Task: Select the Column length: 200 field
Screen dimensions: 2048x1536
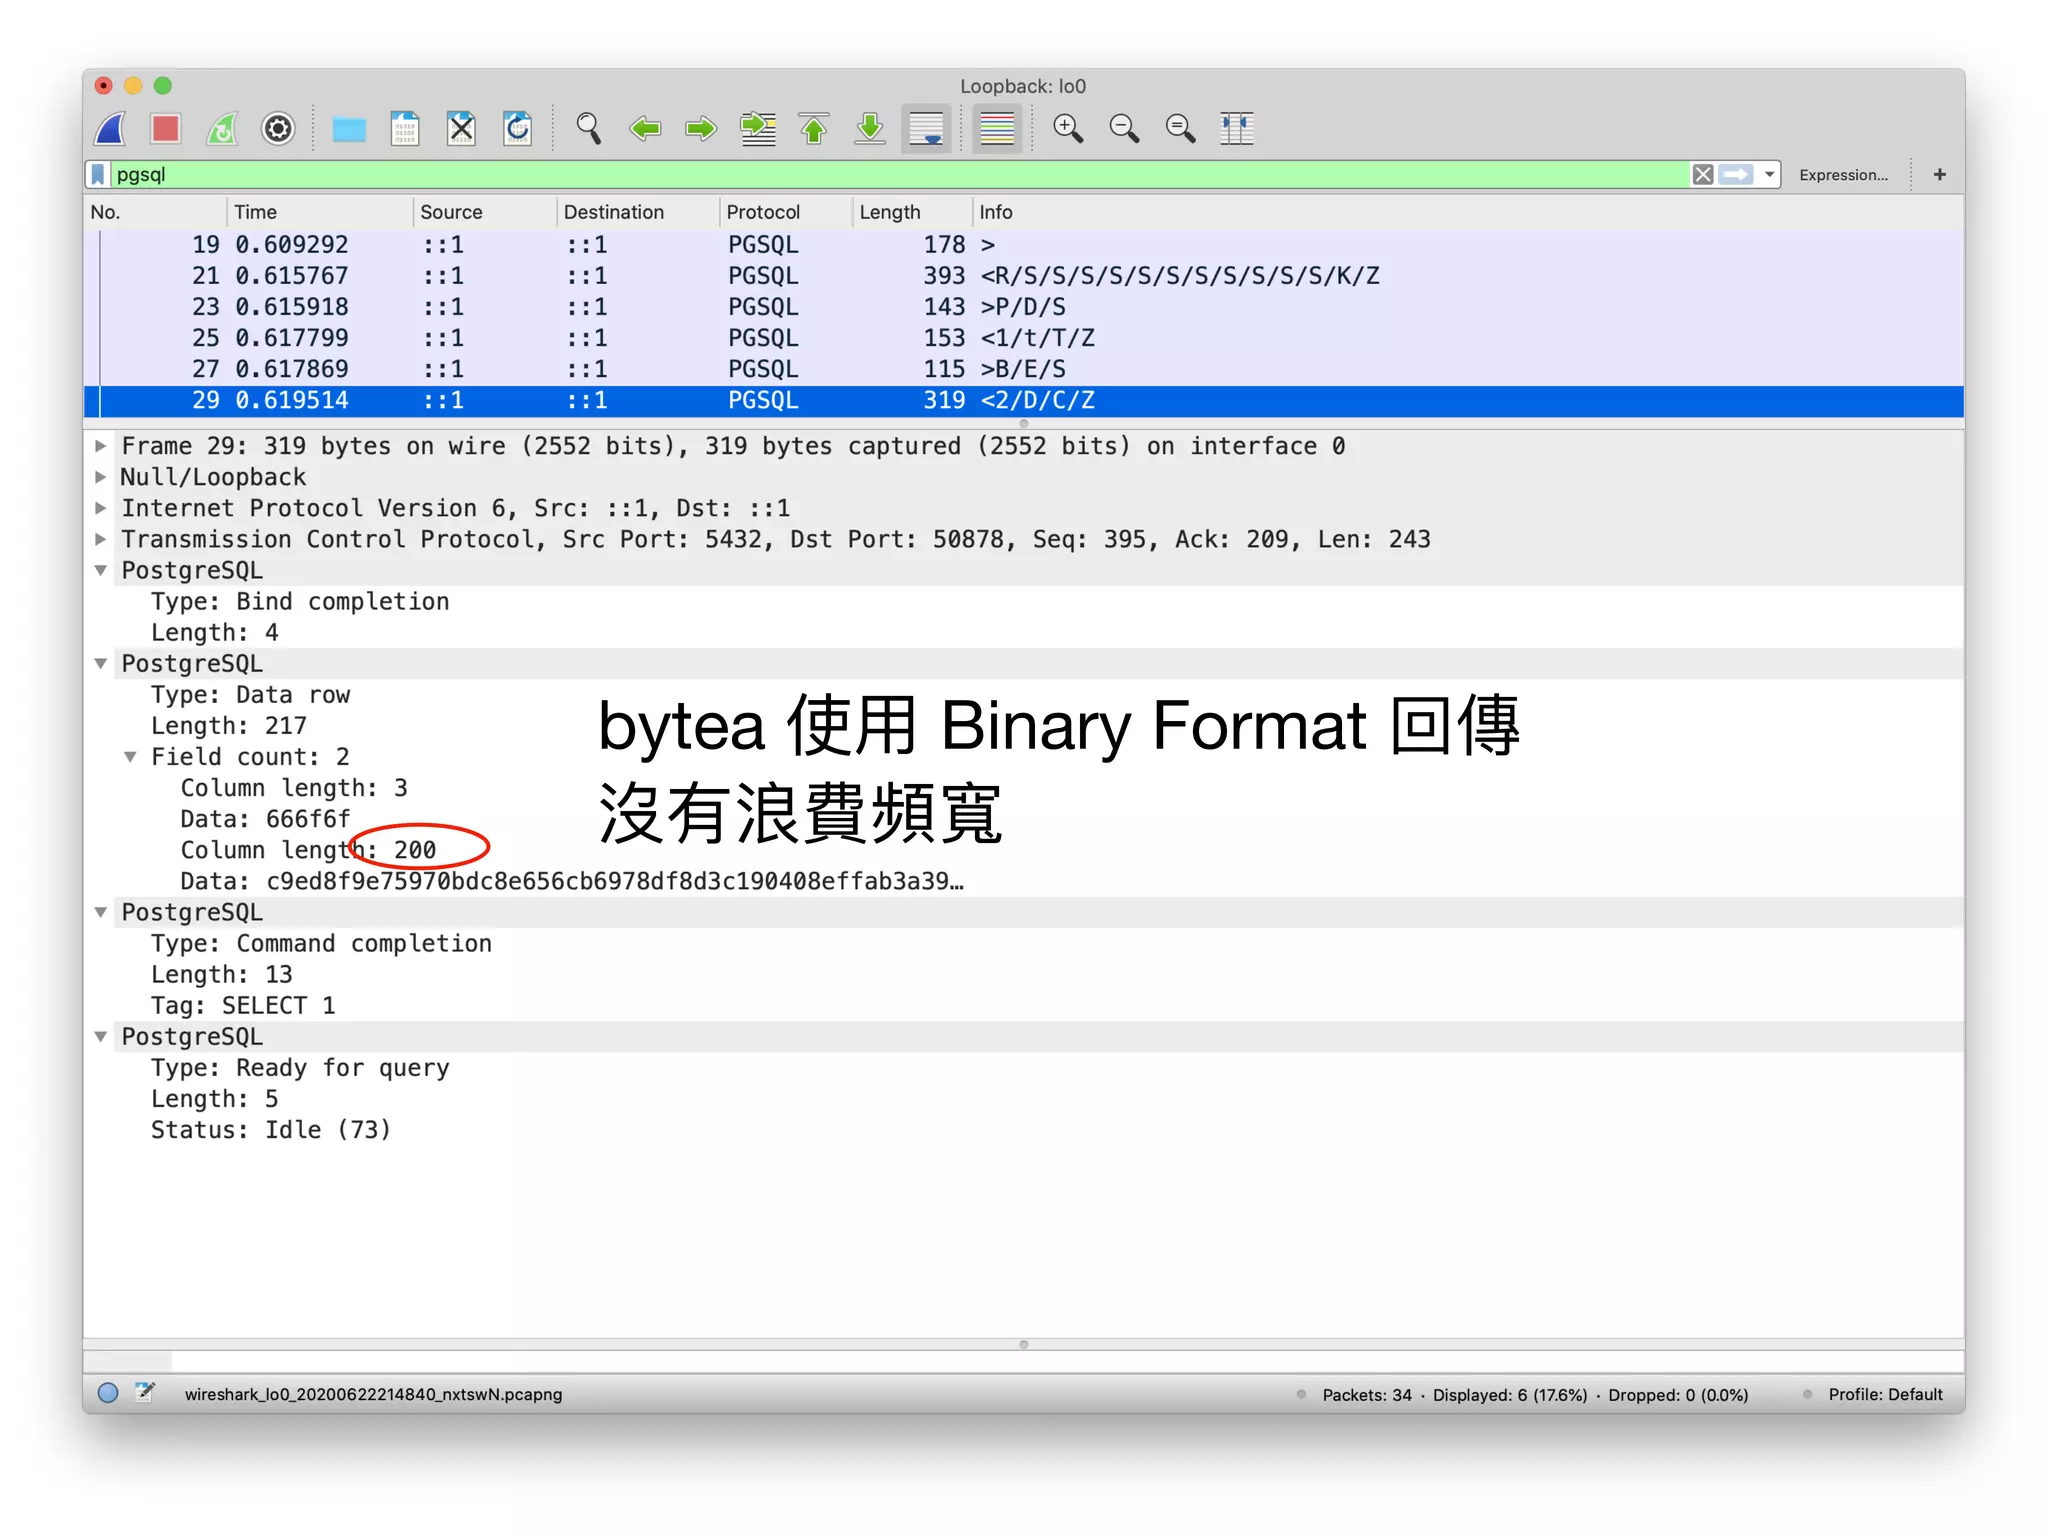Action: pos(308,850)
